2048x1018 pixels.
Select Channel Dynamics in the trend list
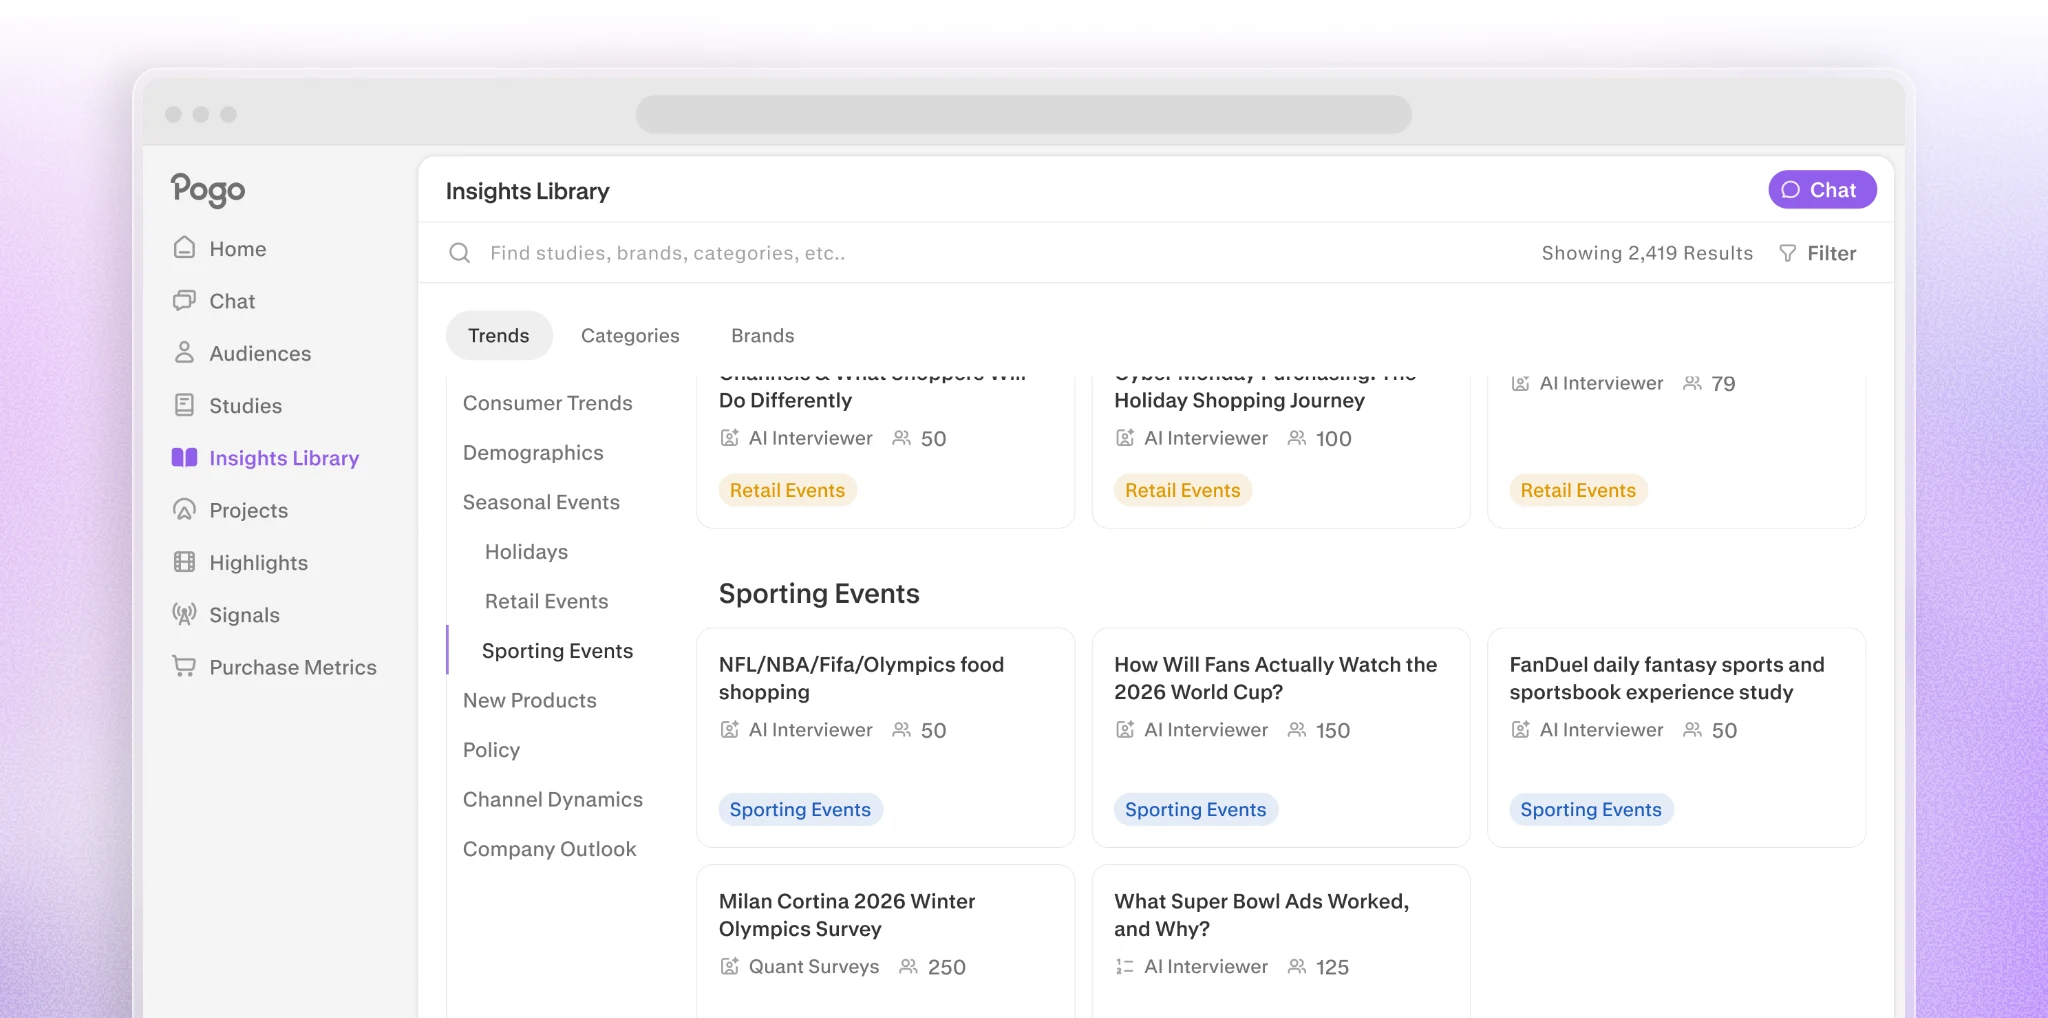[553, 799]
